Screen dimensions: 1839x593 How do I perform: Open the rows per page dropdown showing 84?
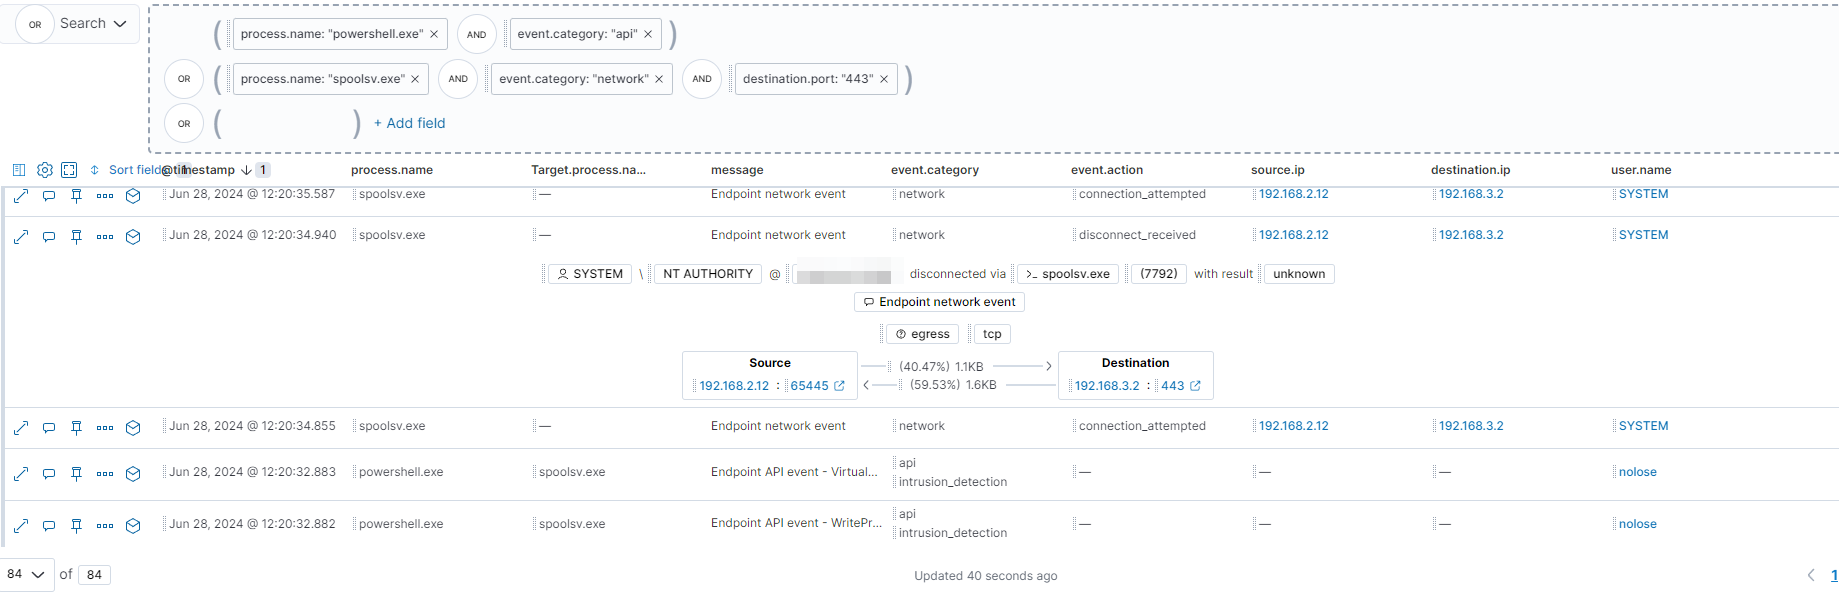click(26, 574)
